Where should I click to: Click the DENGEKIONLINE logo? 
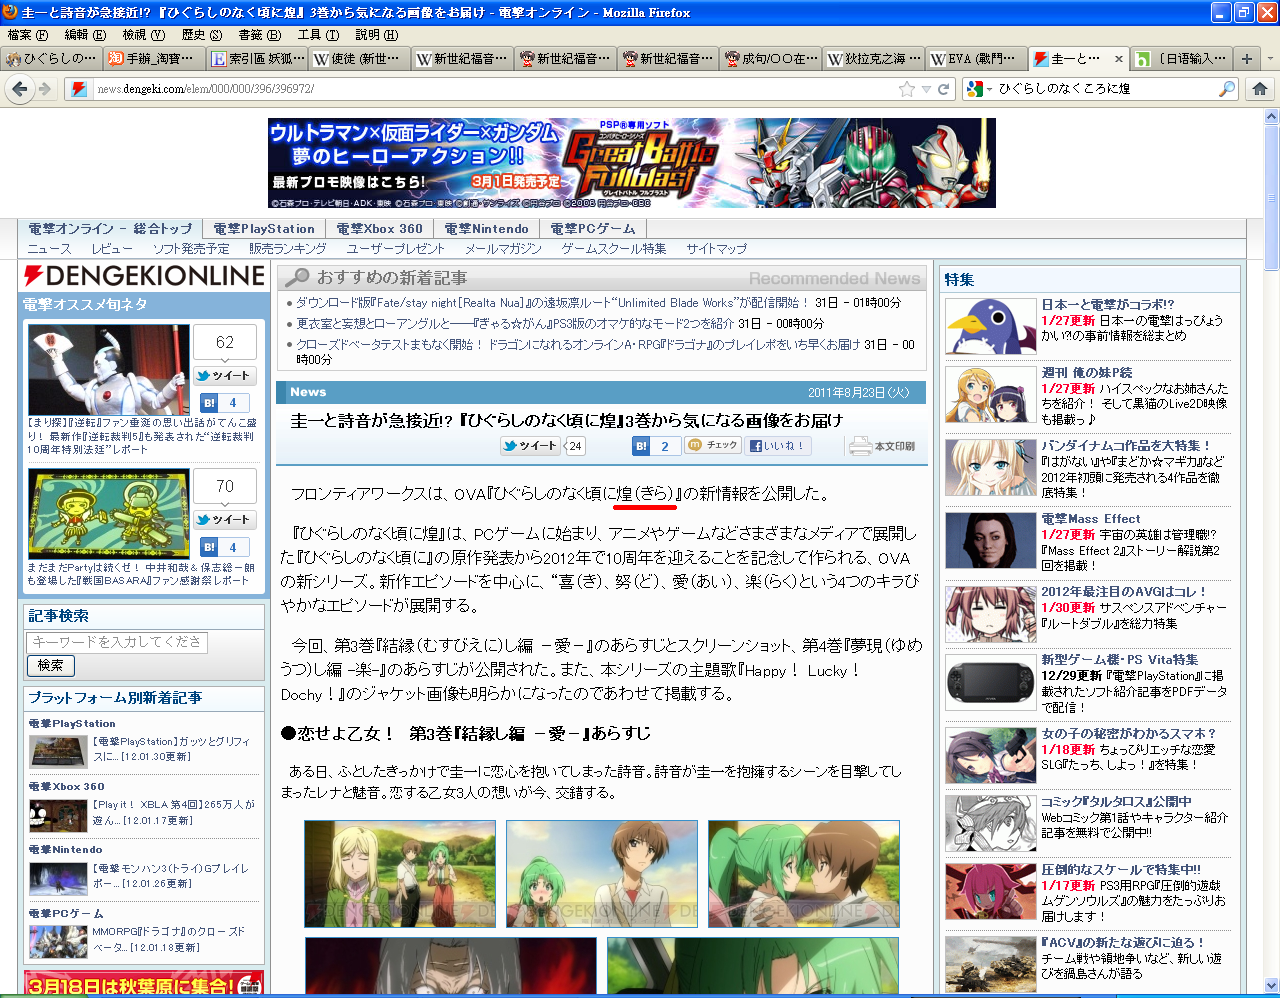tap(145, 276)
